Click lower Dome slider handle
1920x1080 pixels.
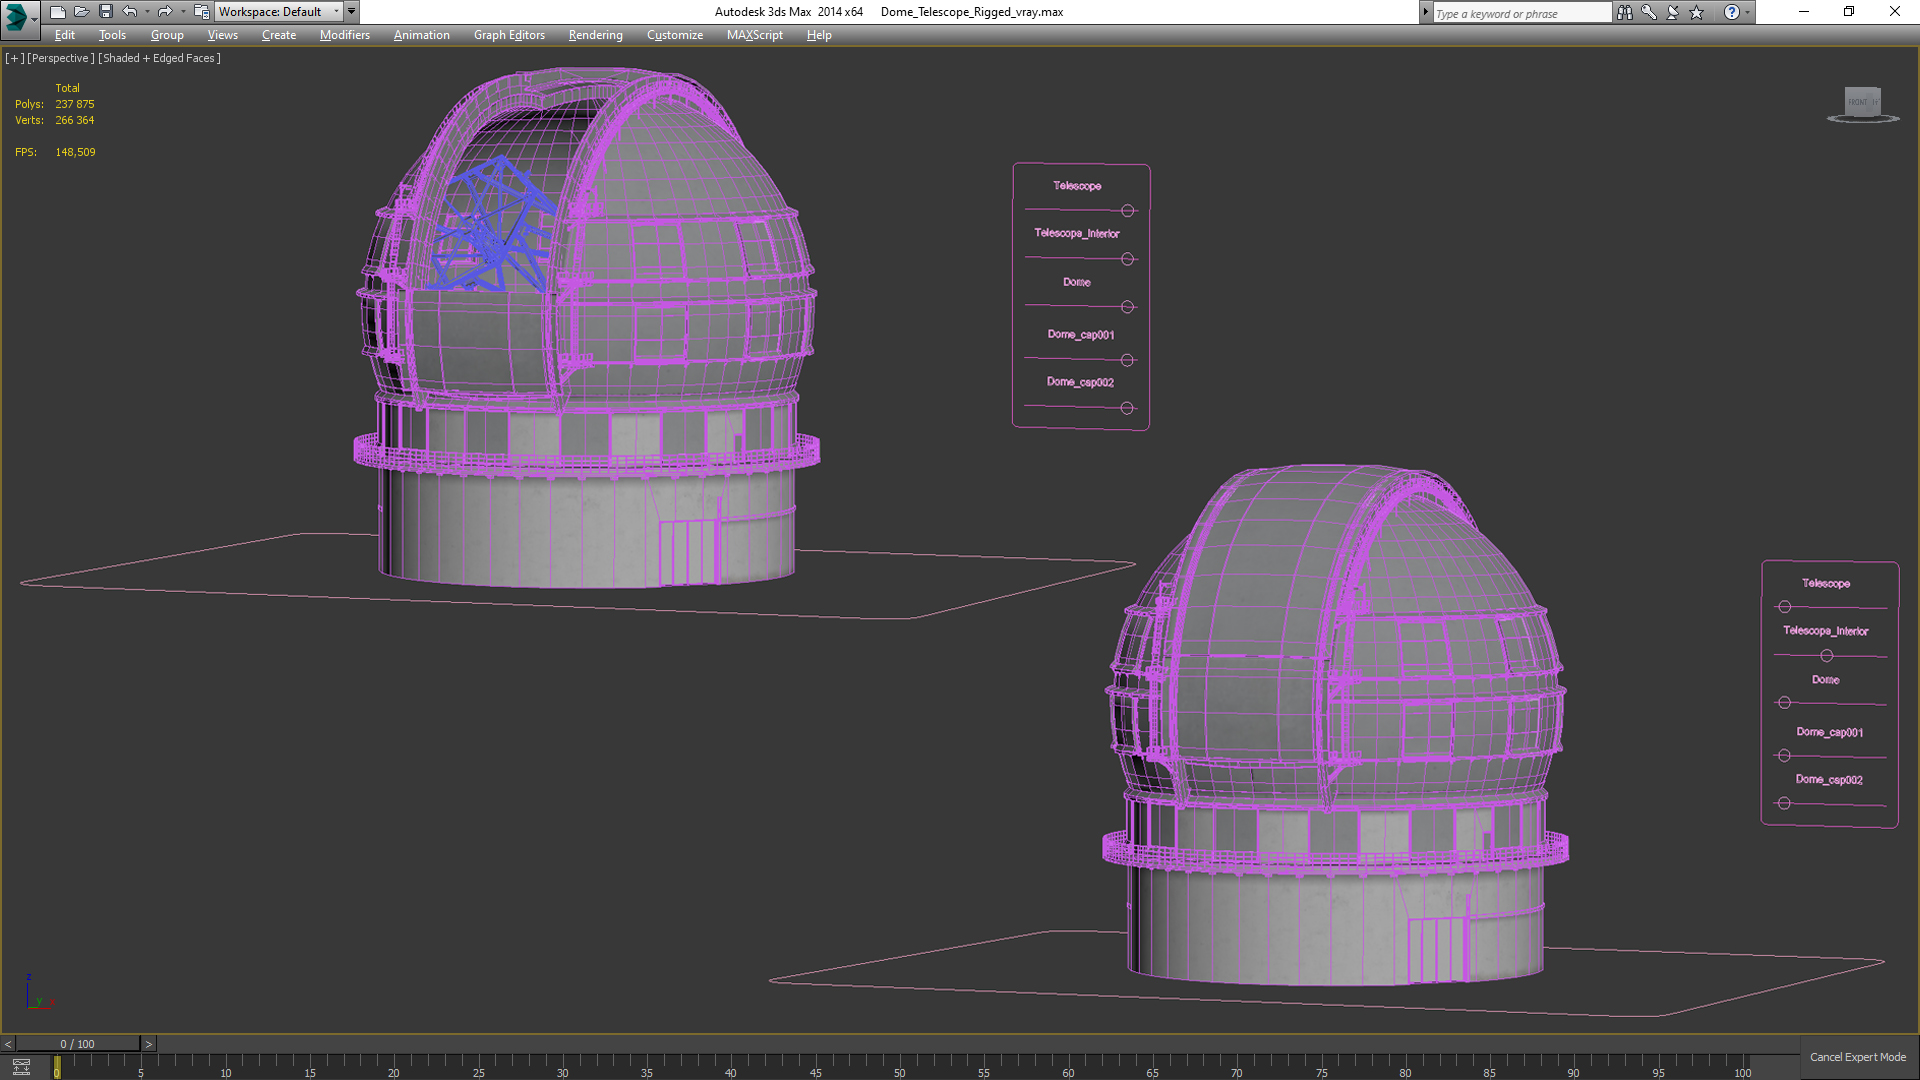pyautogui.click(x=1784, y=703)
